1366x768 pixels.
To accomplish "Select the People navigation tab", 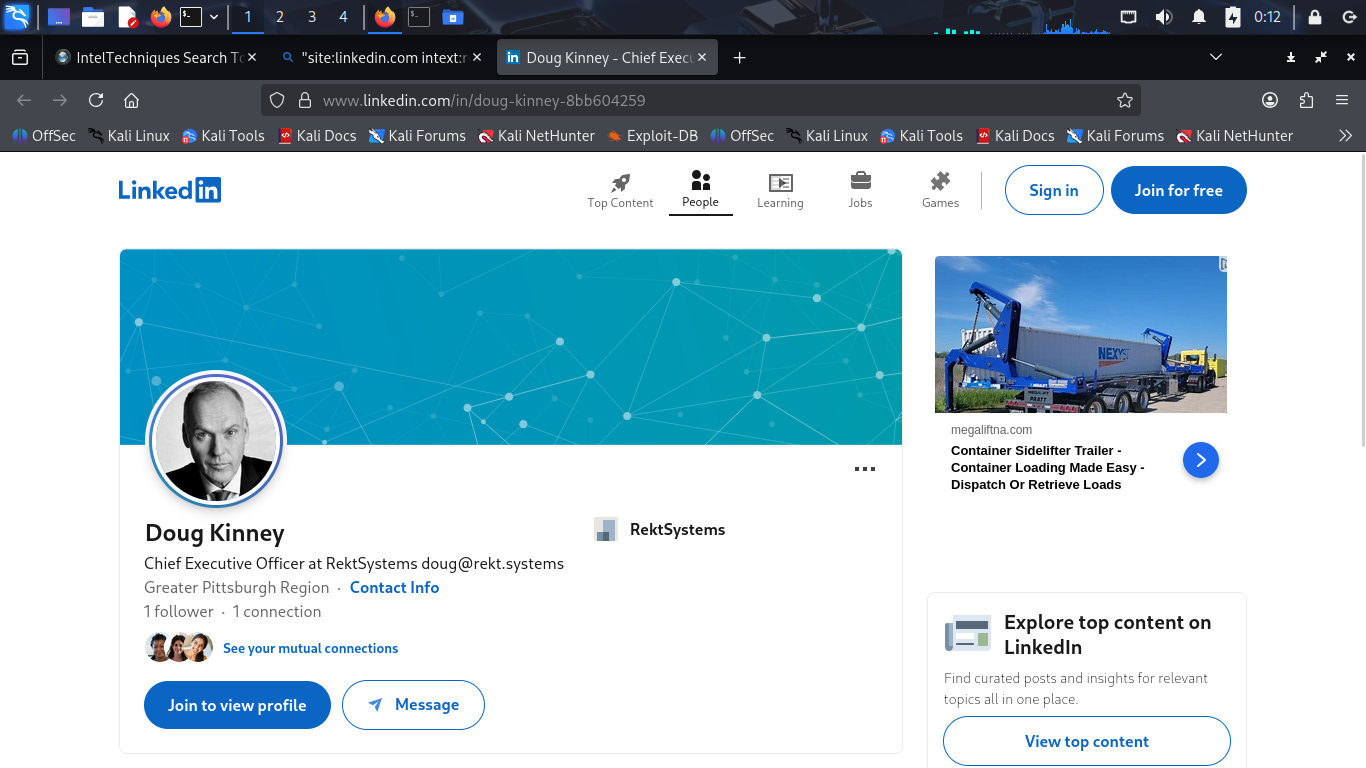I will (700, 189).
